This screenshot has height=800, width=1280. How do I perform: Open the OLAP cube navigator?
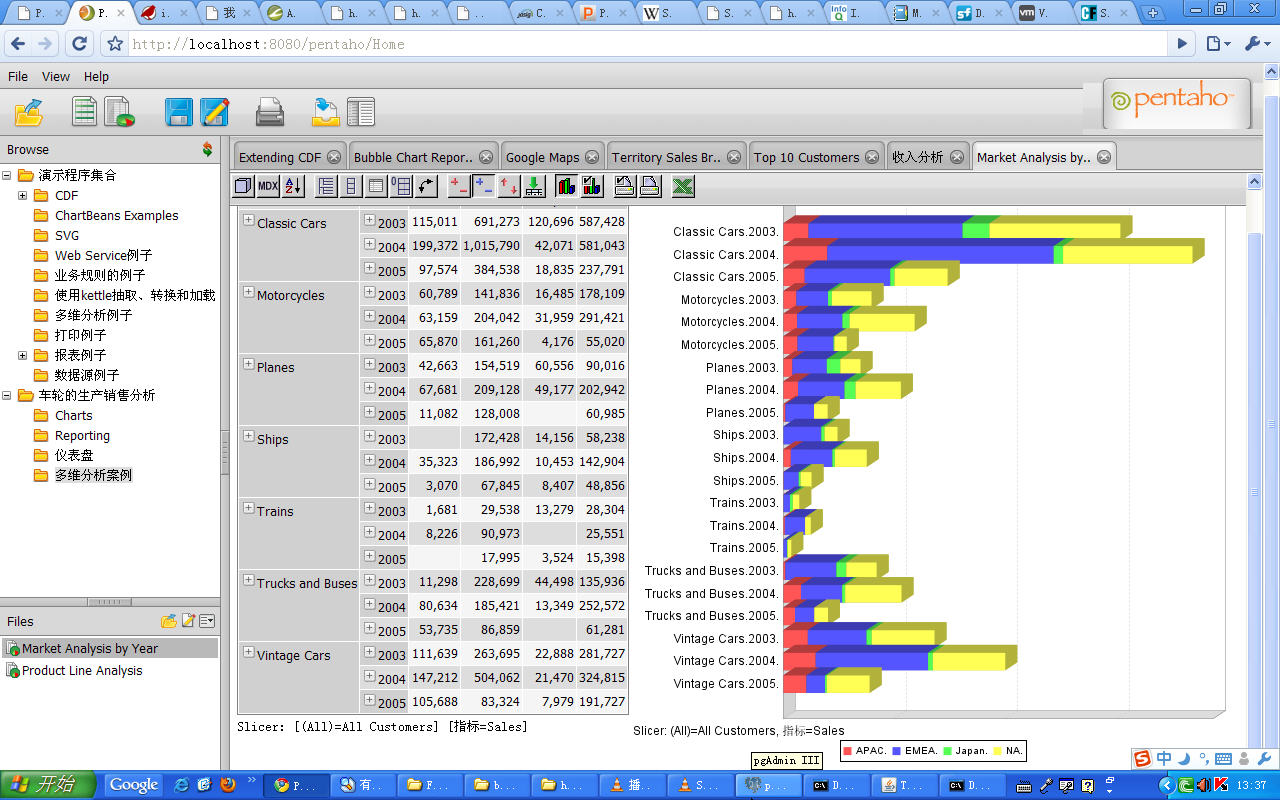pos(243,186)
